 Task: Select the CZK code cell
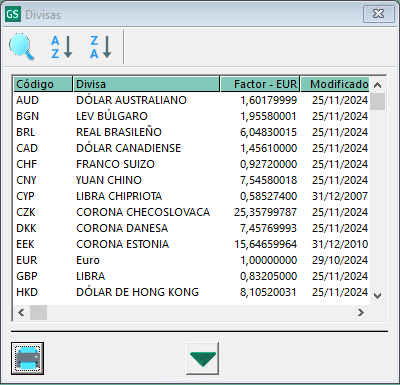(x=26, y=212)
